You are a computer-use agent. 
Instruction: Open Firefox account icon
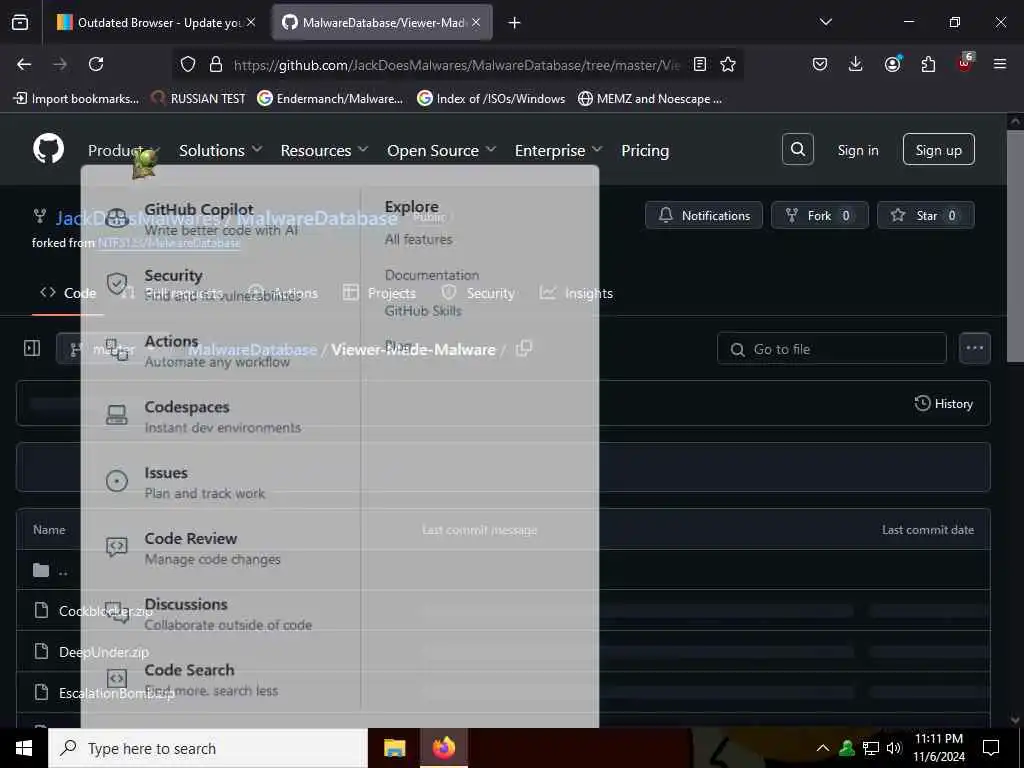point(892,64)
